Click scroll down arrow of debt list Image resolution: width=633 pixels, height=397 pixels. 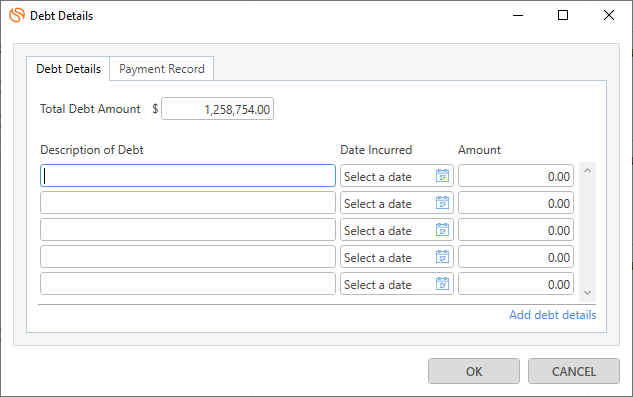click(x=587, y=293)
